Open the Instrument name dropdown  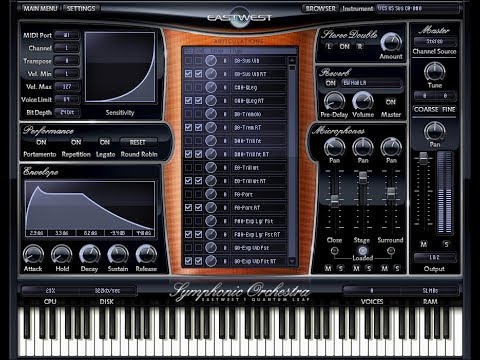417,9
